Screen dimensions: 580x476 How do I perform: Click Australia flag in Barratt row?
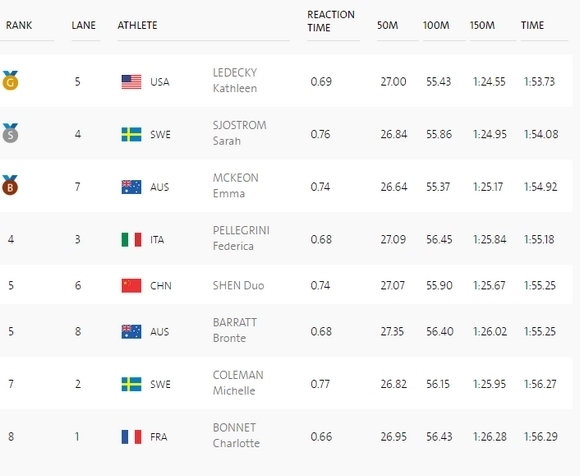[x=131, y=332]
